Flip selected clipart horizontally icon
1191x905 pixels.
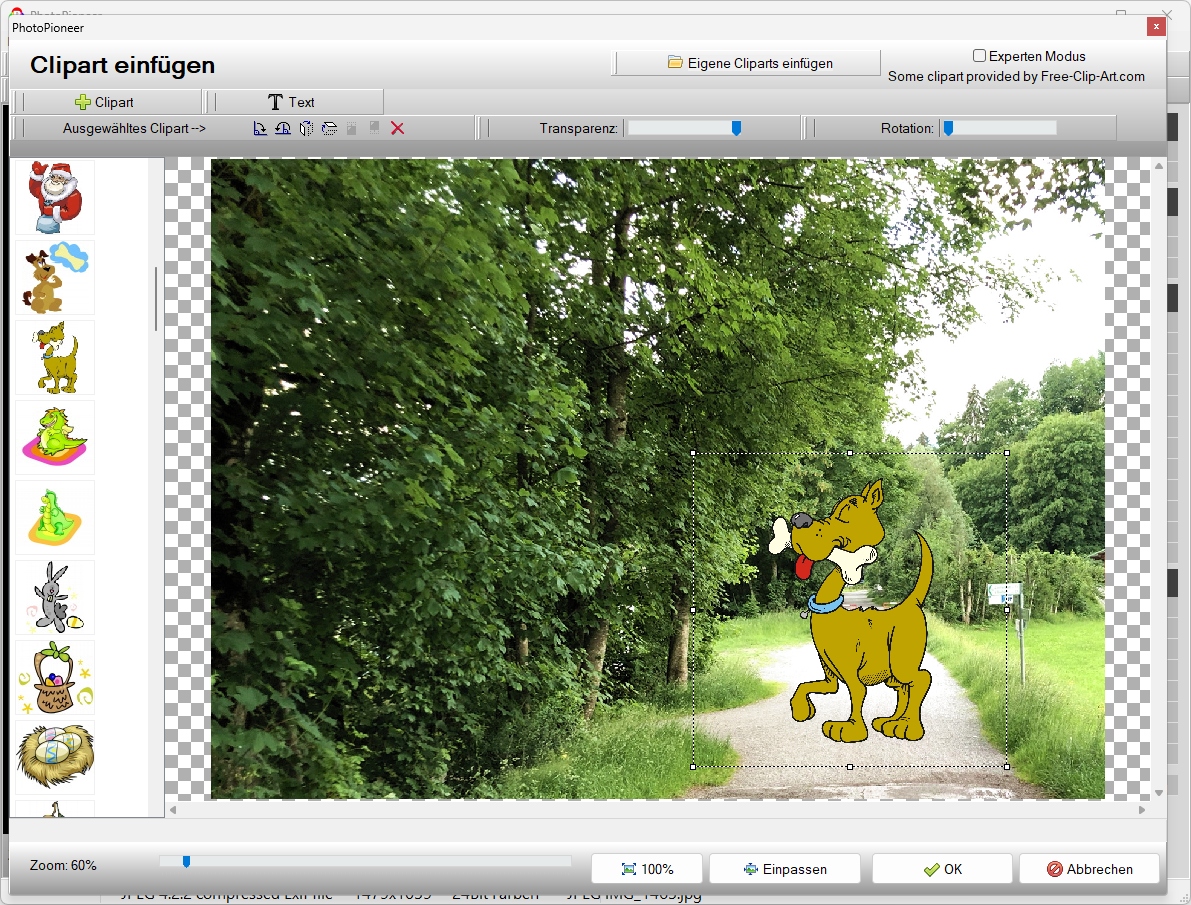click(x=306, y=128)
